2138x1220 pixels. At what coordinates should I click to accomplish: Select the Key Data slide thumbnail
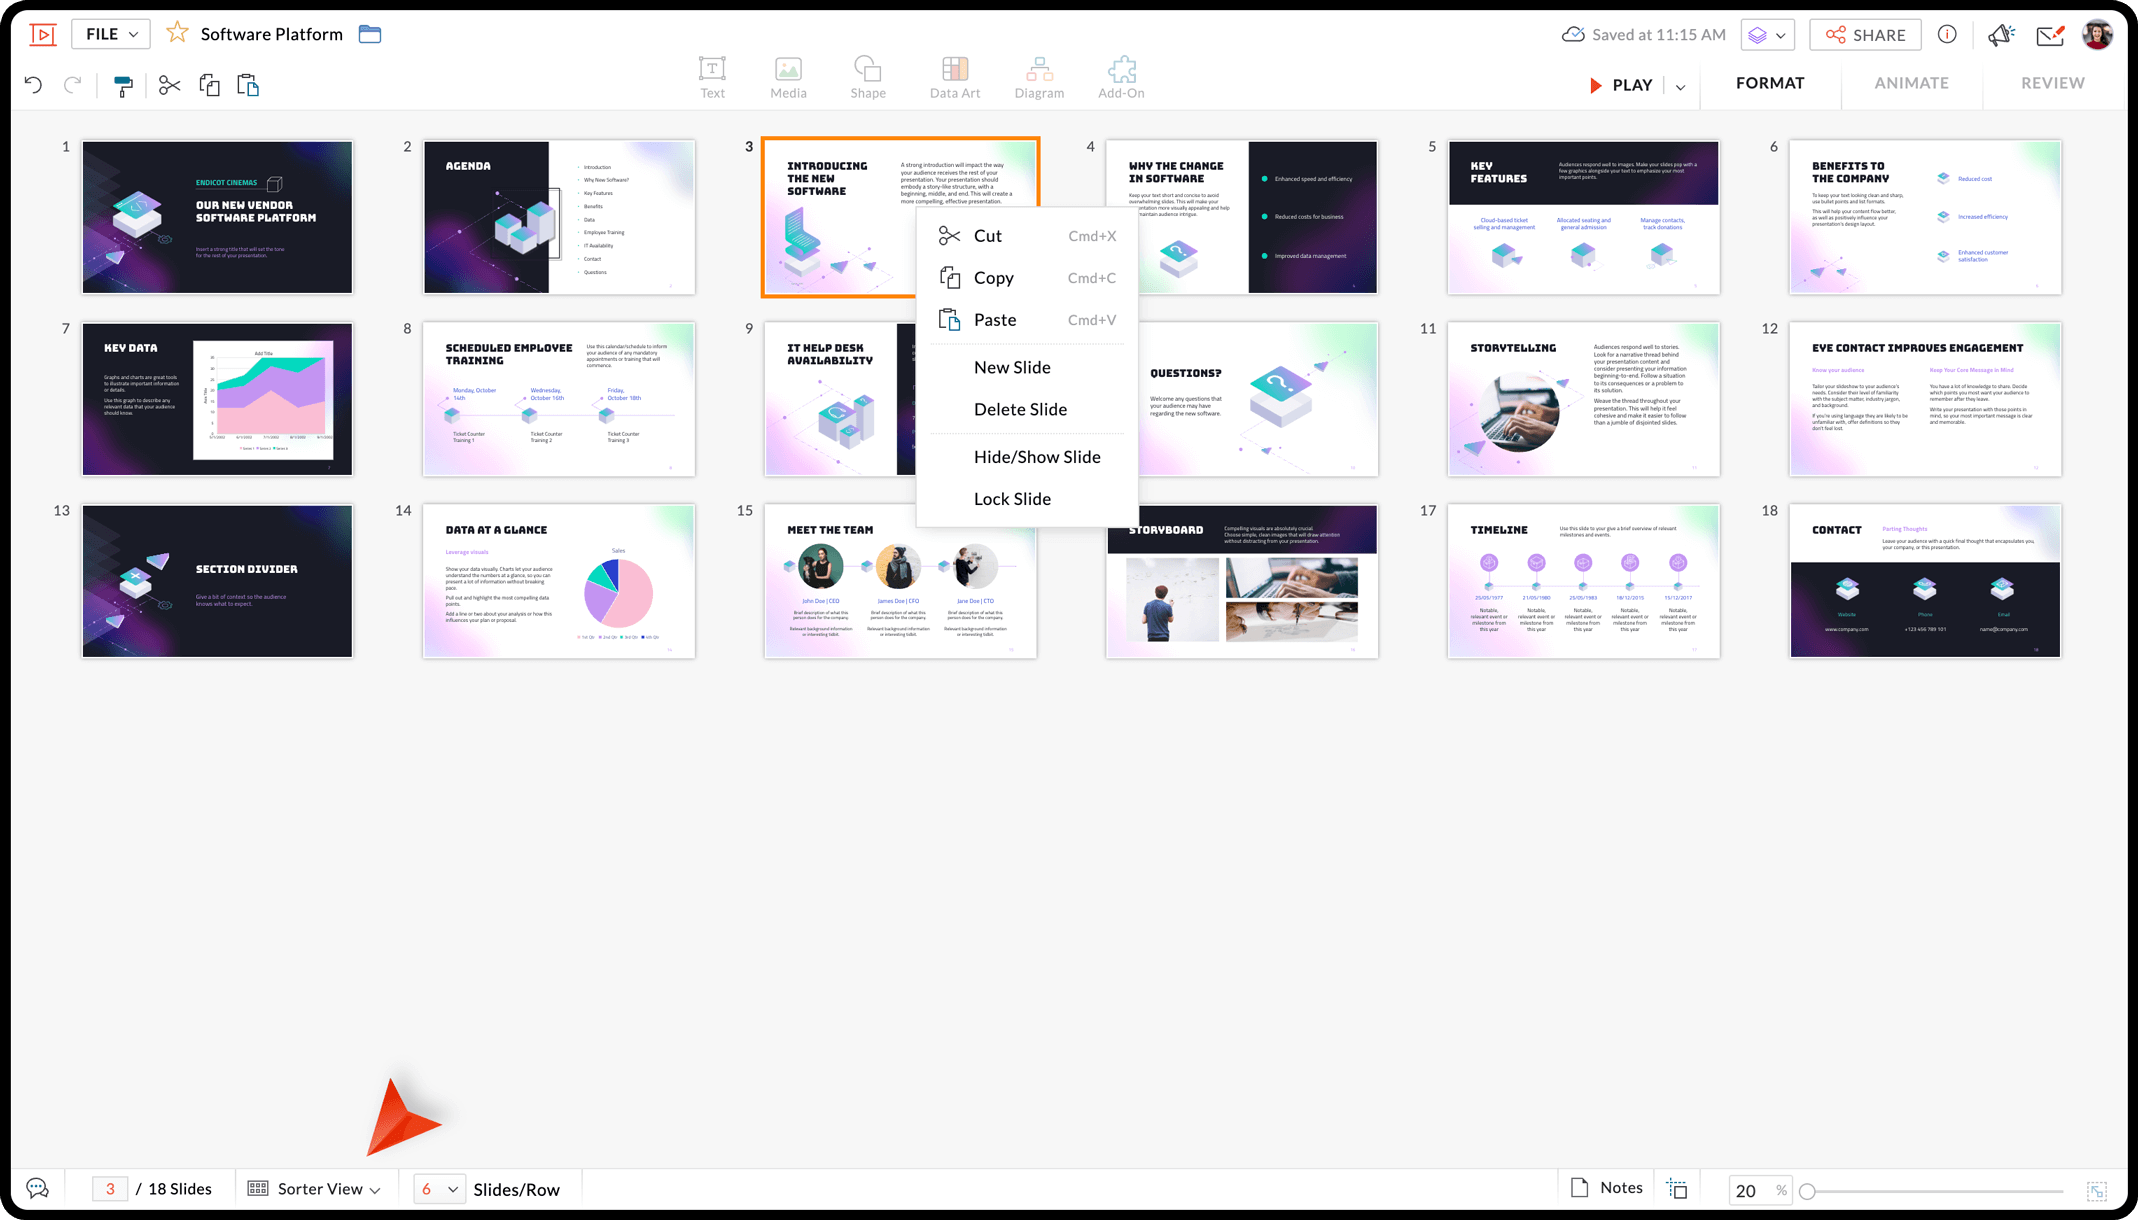[x=217, y=399]
